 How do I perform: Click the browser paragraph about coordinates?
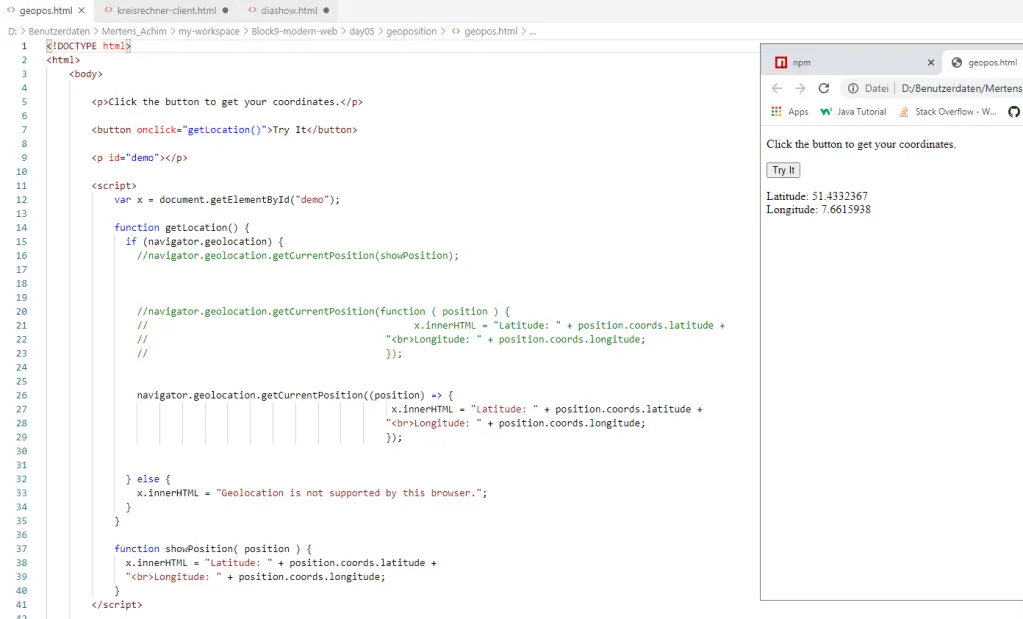pyautogui.click(x=861, y=144)
